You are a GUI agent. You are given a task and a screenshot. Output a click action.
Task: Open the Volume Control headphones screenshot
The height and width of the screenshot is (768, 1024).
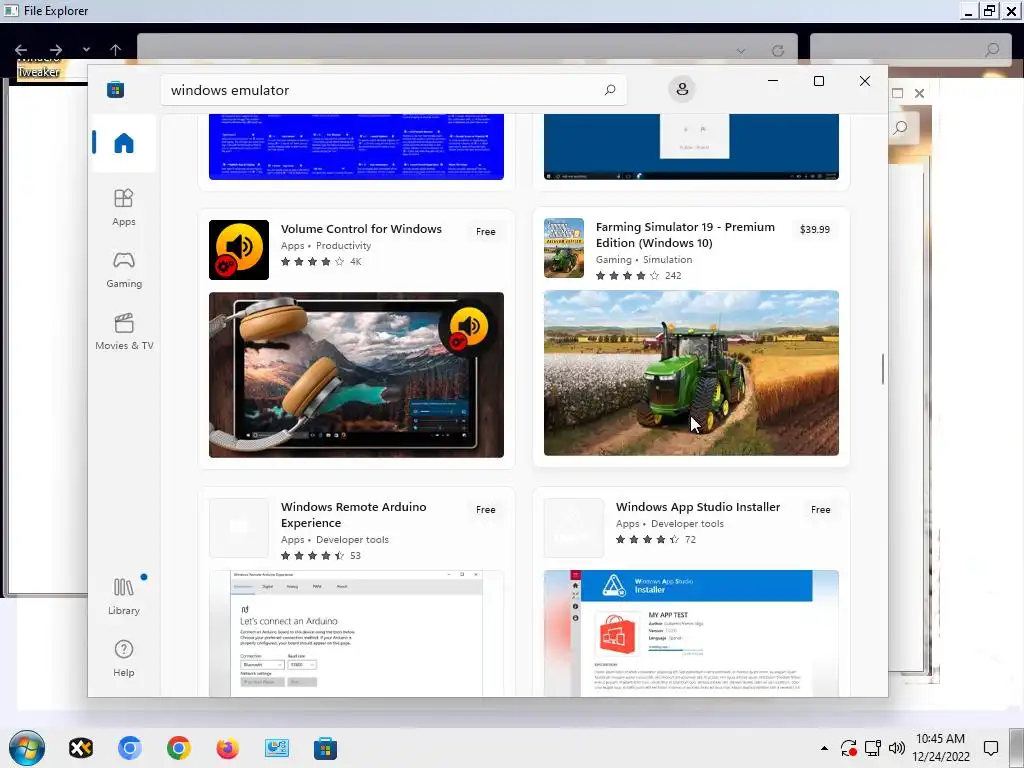click(x=357, y=375)
